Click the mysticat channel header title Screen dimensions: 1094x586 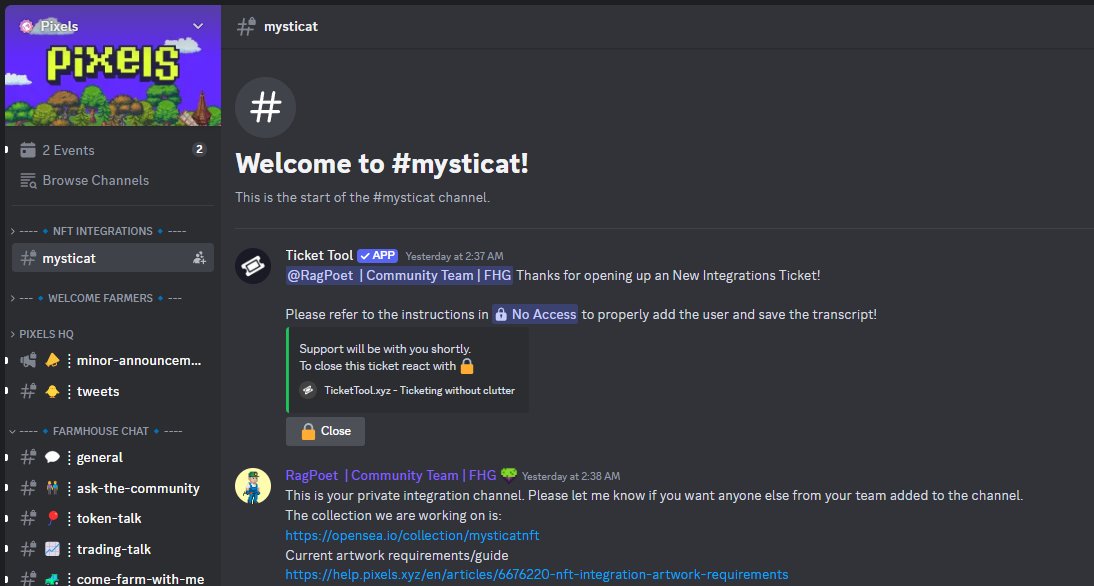(291, 27)
